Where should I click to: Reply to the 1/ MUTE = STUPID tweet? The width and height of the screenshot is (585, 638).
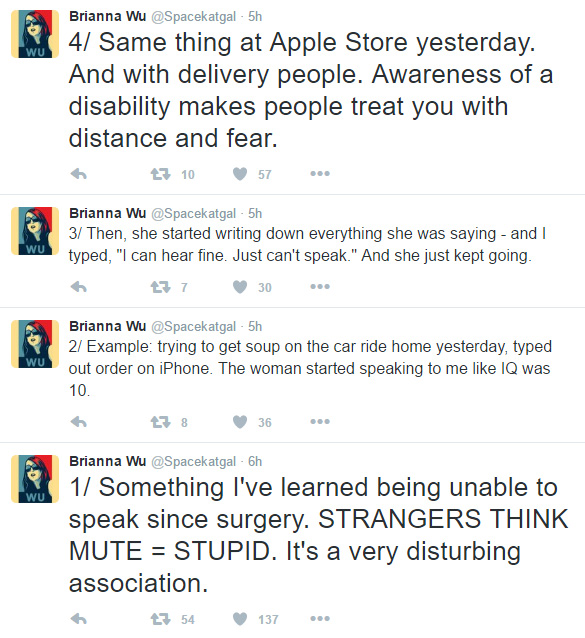tap(79, 619)
